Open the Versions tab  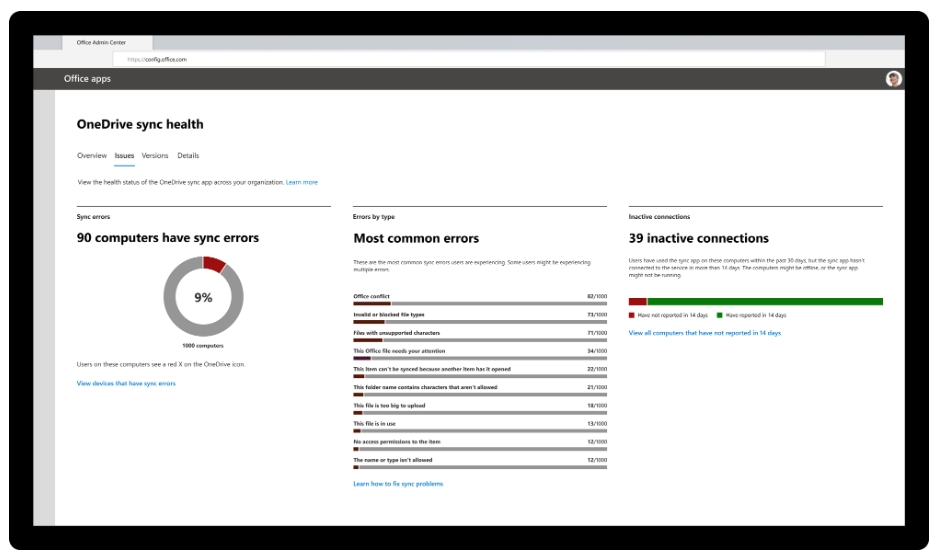(155, 156)
